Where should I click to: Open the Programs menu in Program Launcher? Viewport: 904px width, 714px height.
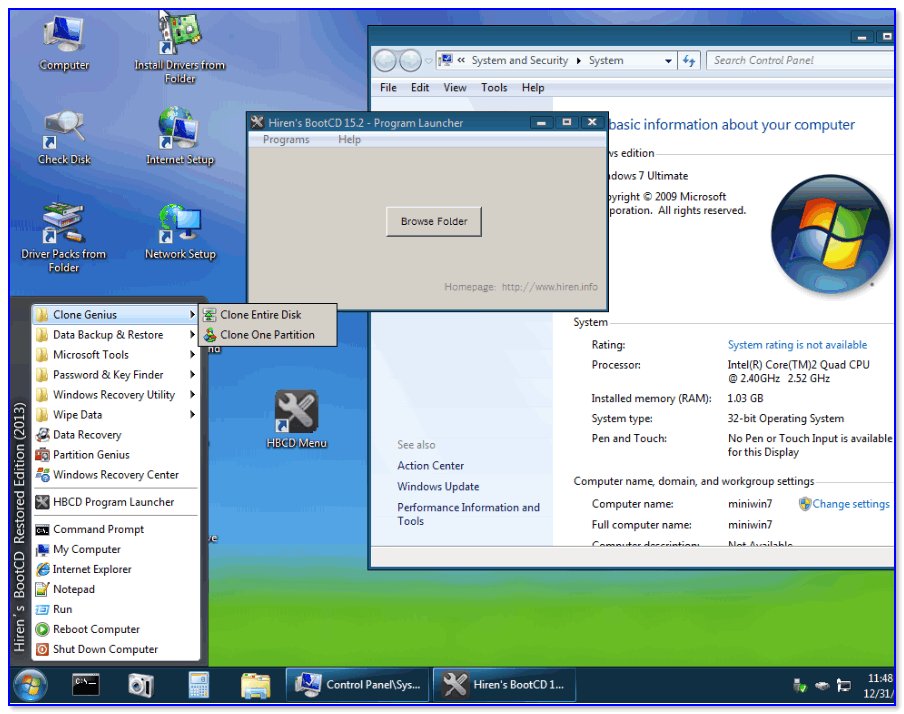tap(286, 140)
